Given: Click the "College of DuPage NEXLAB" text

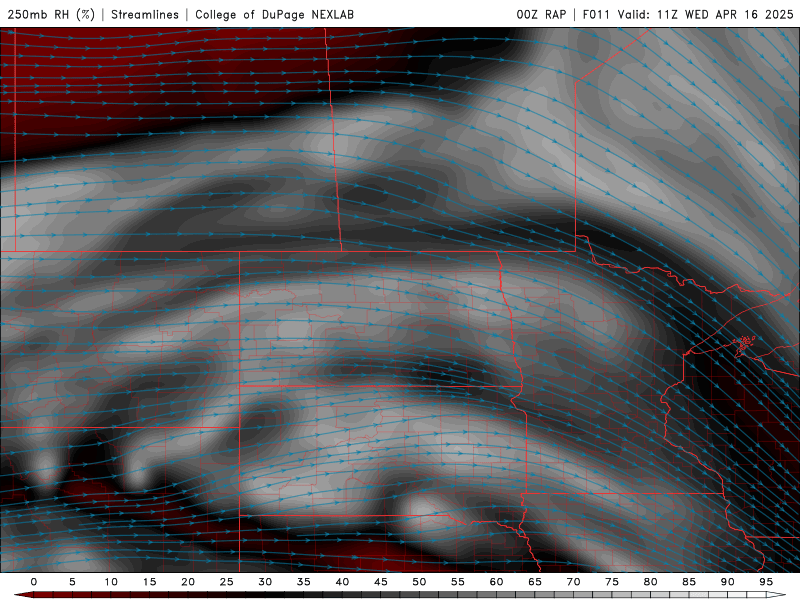Looking at the screenshot, I should click(x=274, y=14).
